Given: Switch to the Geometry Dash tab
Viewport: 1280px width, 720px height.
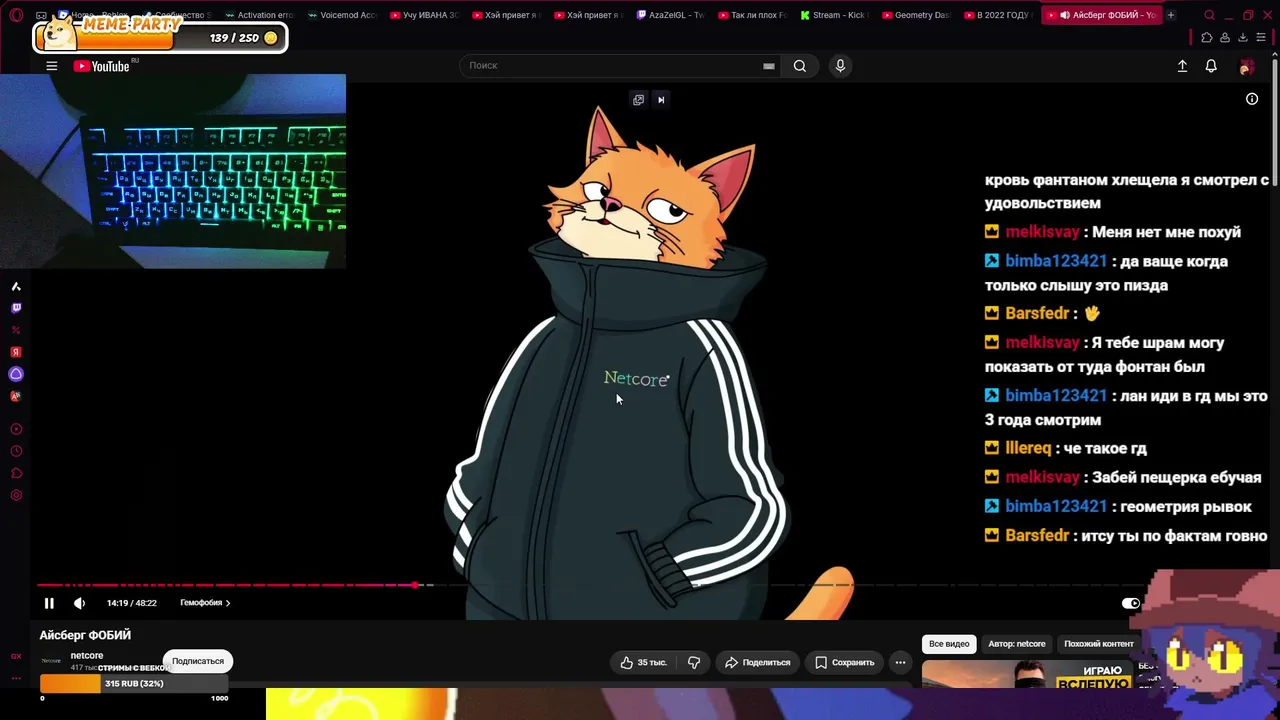Looking at the screenshot, I should coord(917,15).
